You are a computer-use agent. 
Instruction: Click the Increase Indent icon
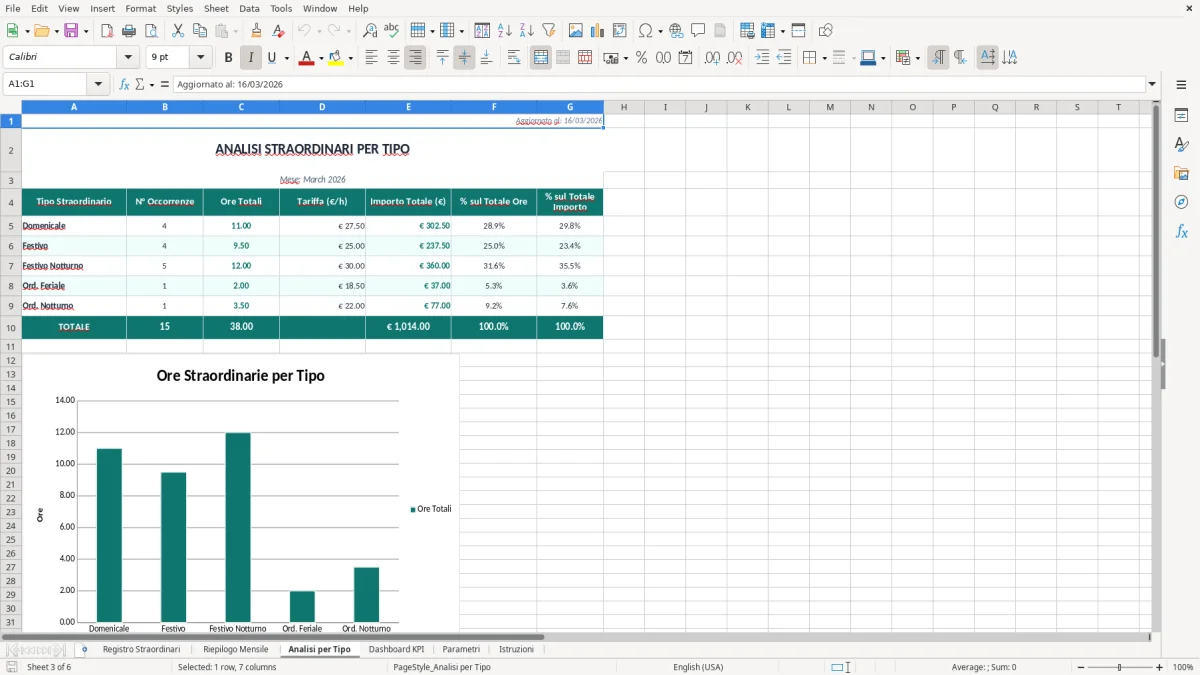tap(762, 58)
